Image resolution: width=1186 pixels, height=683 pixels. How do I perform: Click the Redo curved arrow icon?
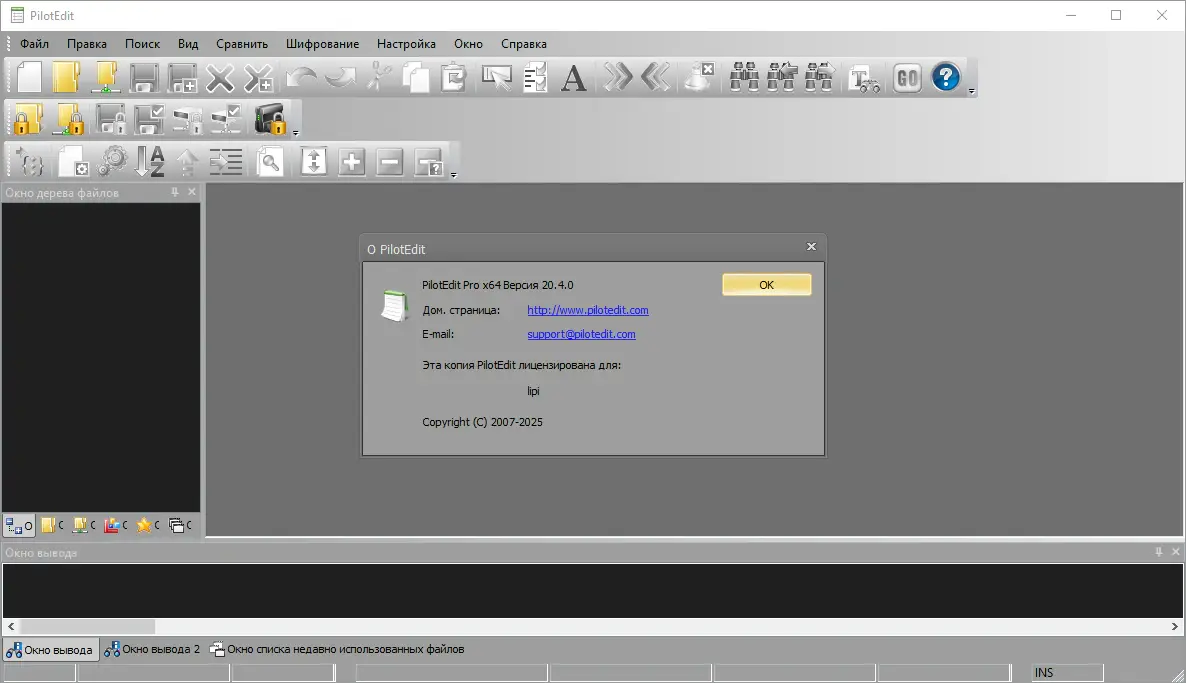click(340, 78)
